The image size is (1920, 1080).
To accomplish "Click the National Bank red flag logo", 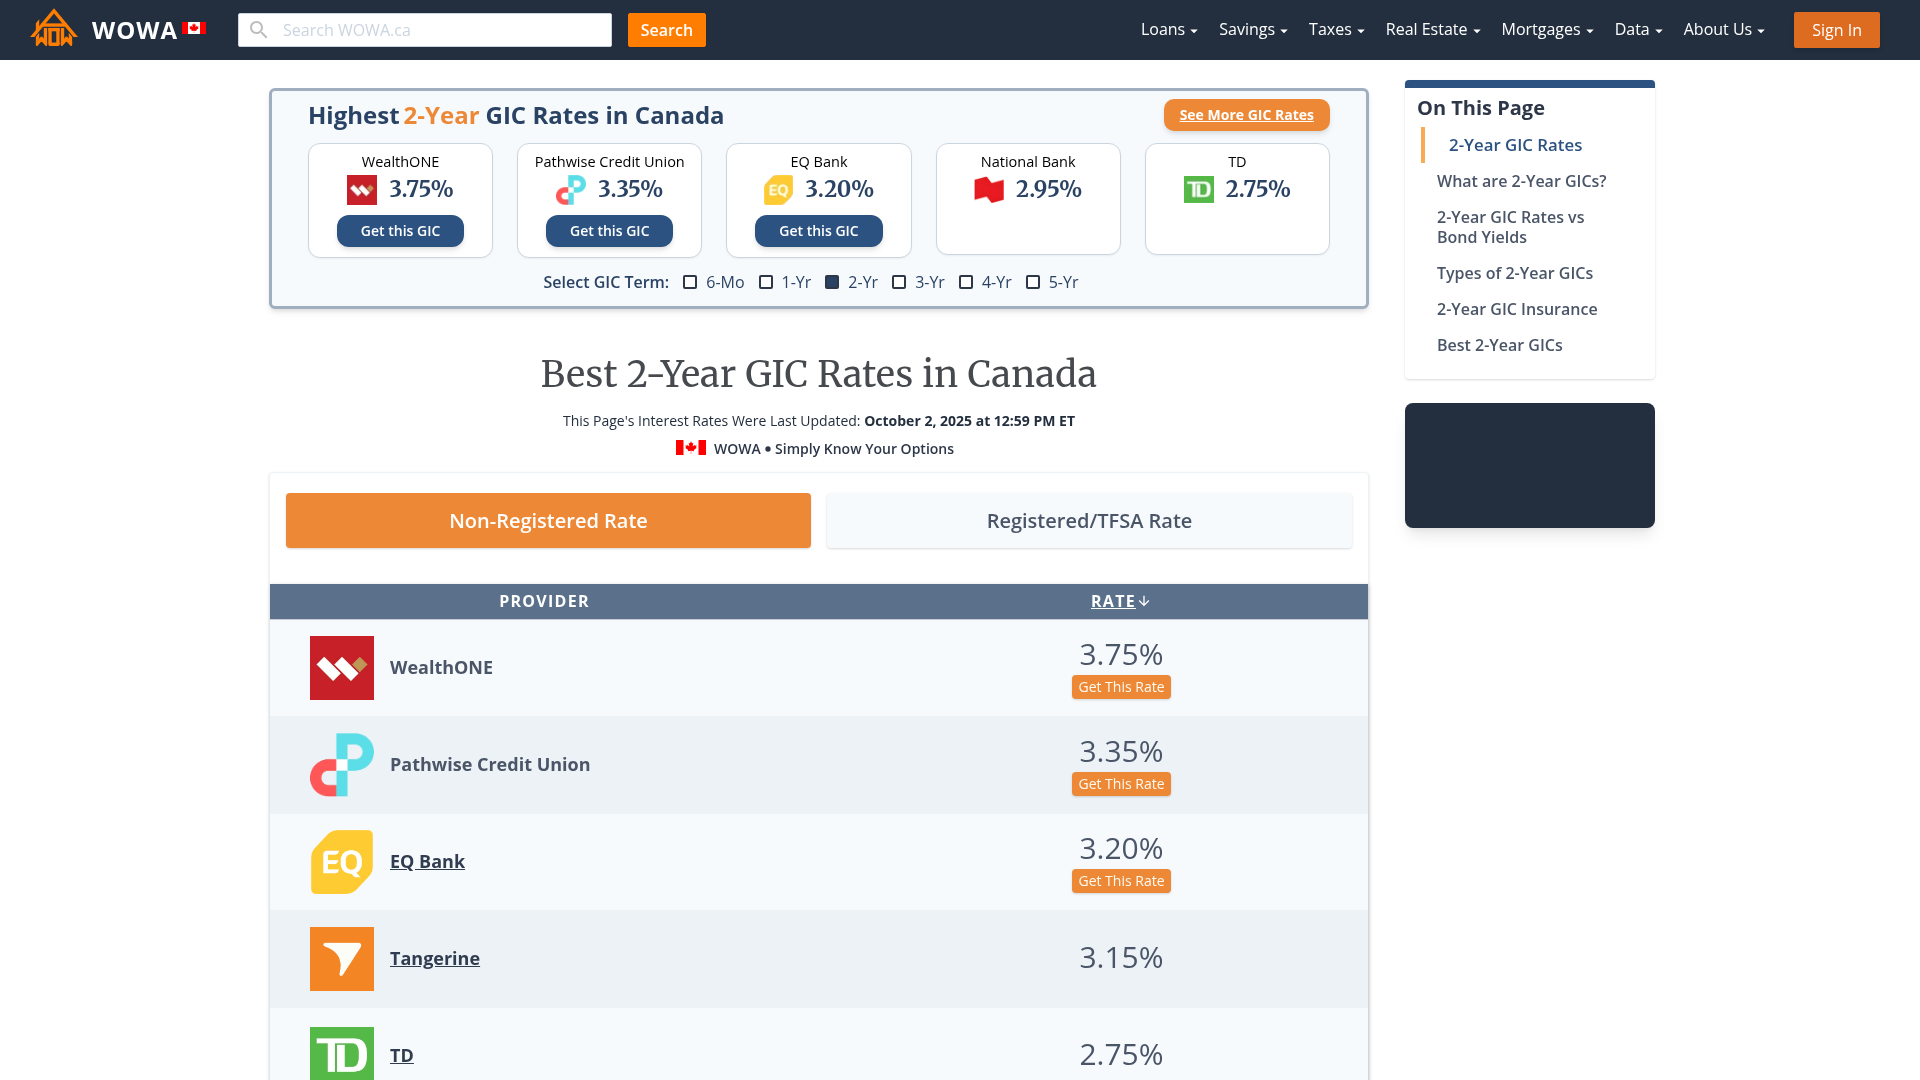I will point(988,190).
